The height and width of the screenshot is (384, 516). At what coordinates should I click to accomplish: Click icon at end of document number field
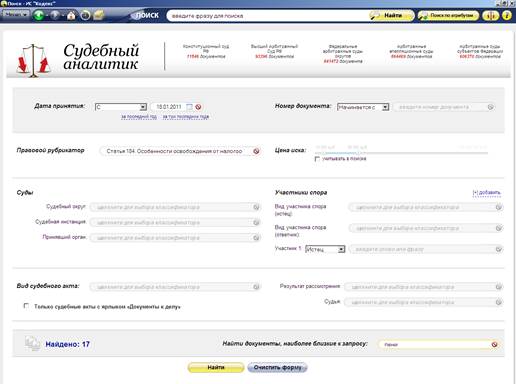pyautogui.click(x=491, y=107)
